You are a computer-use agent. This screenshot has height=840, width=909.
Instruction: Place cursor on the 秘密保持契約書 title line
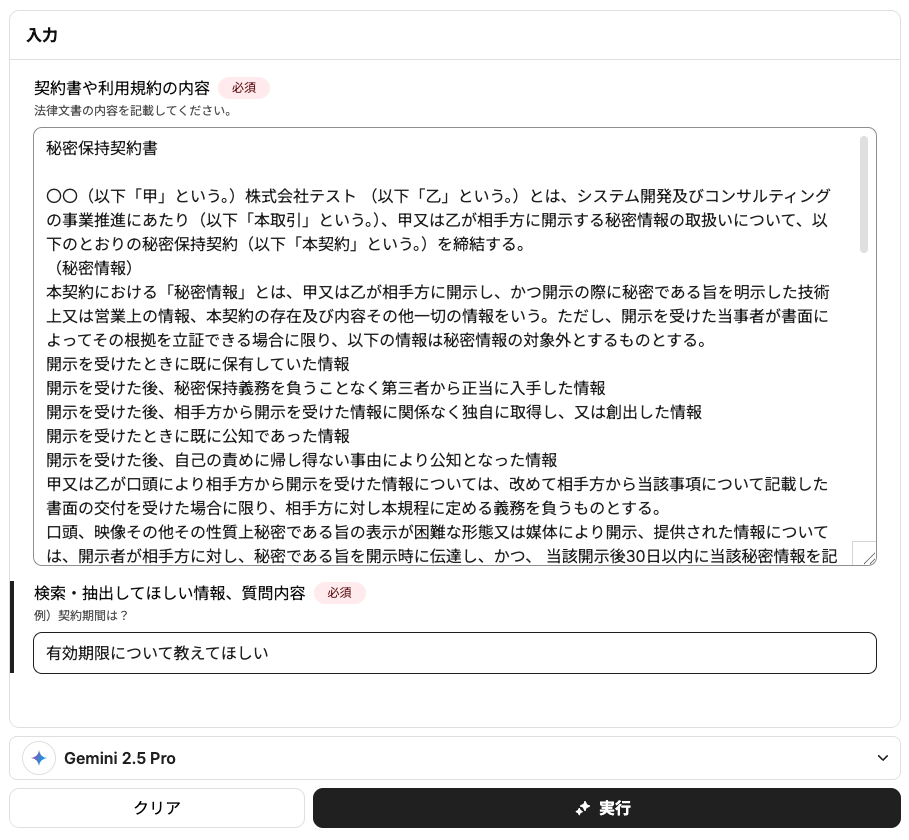point(102,149)
